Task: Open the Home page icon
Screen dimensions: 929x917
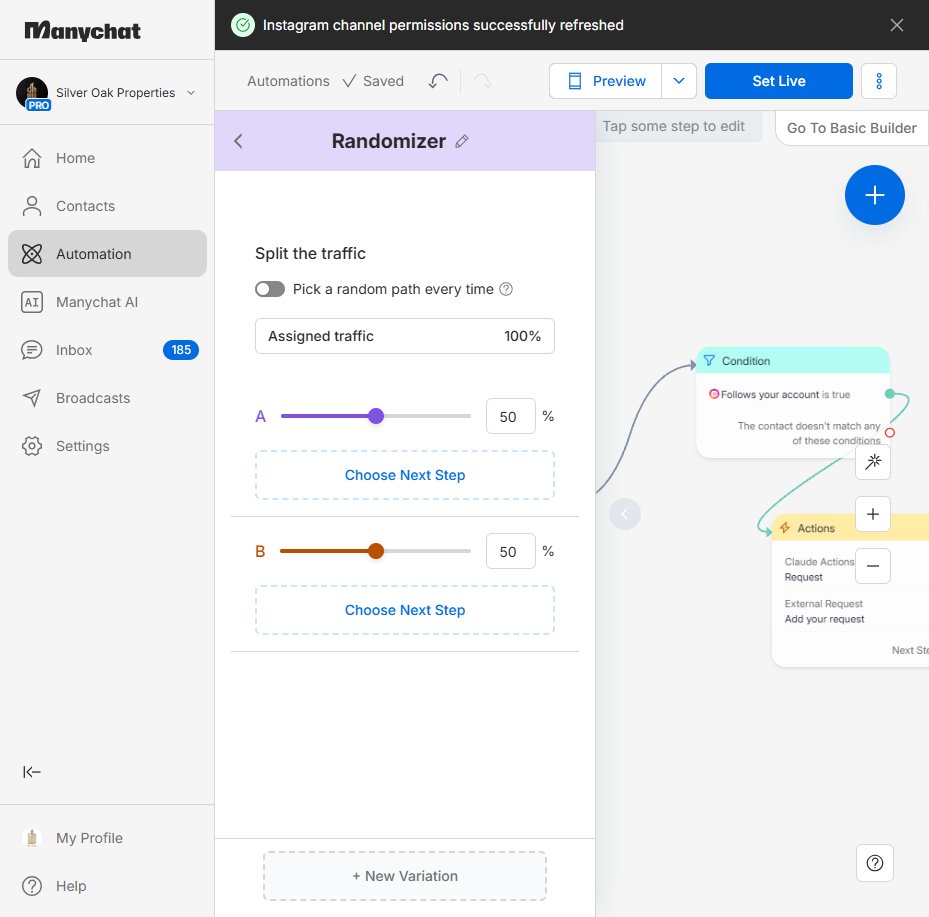Action: pos(32,158)
